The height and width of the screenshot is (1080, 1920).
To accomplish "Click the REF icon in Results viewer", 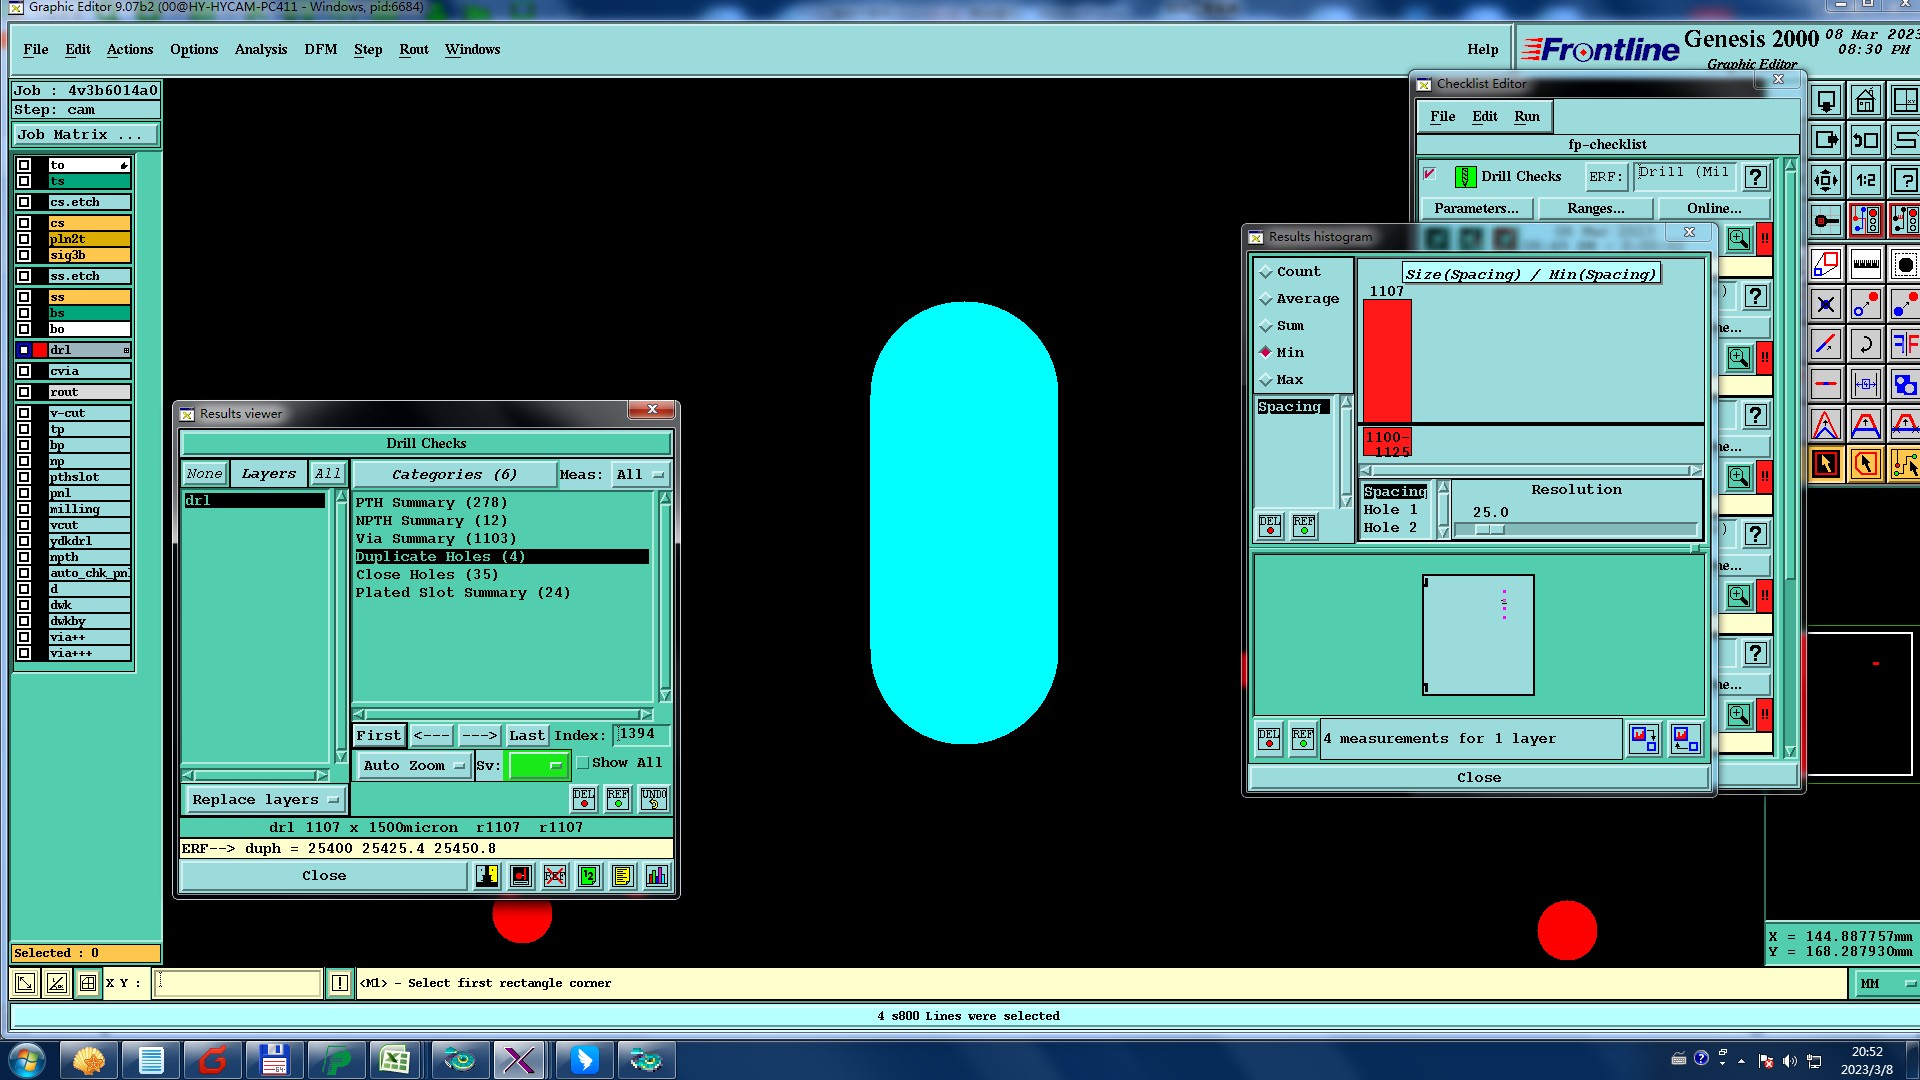I will tap(618, 798).
